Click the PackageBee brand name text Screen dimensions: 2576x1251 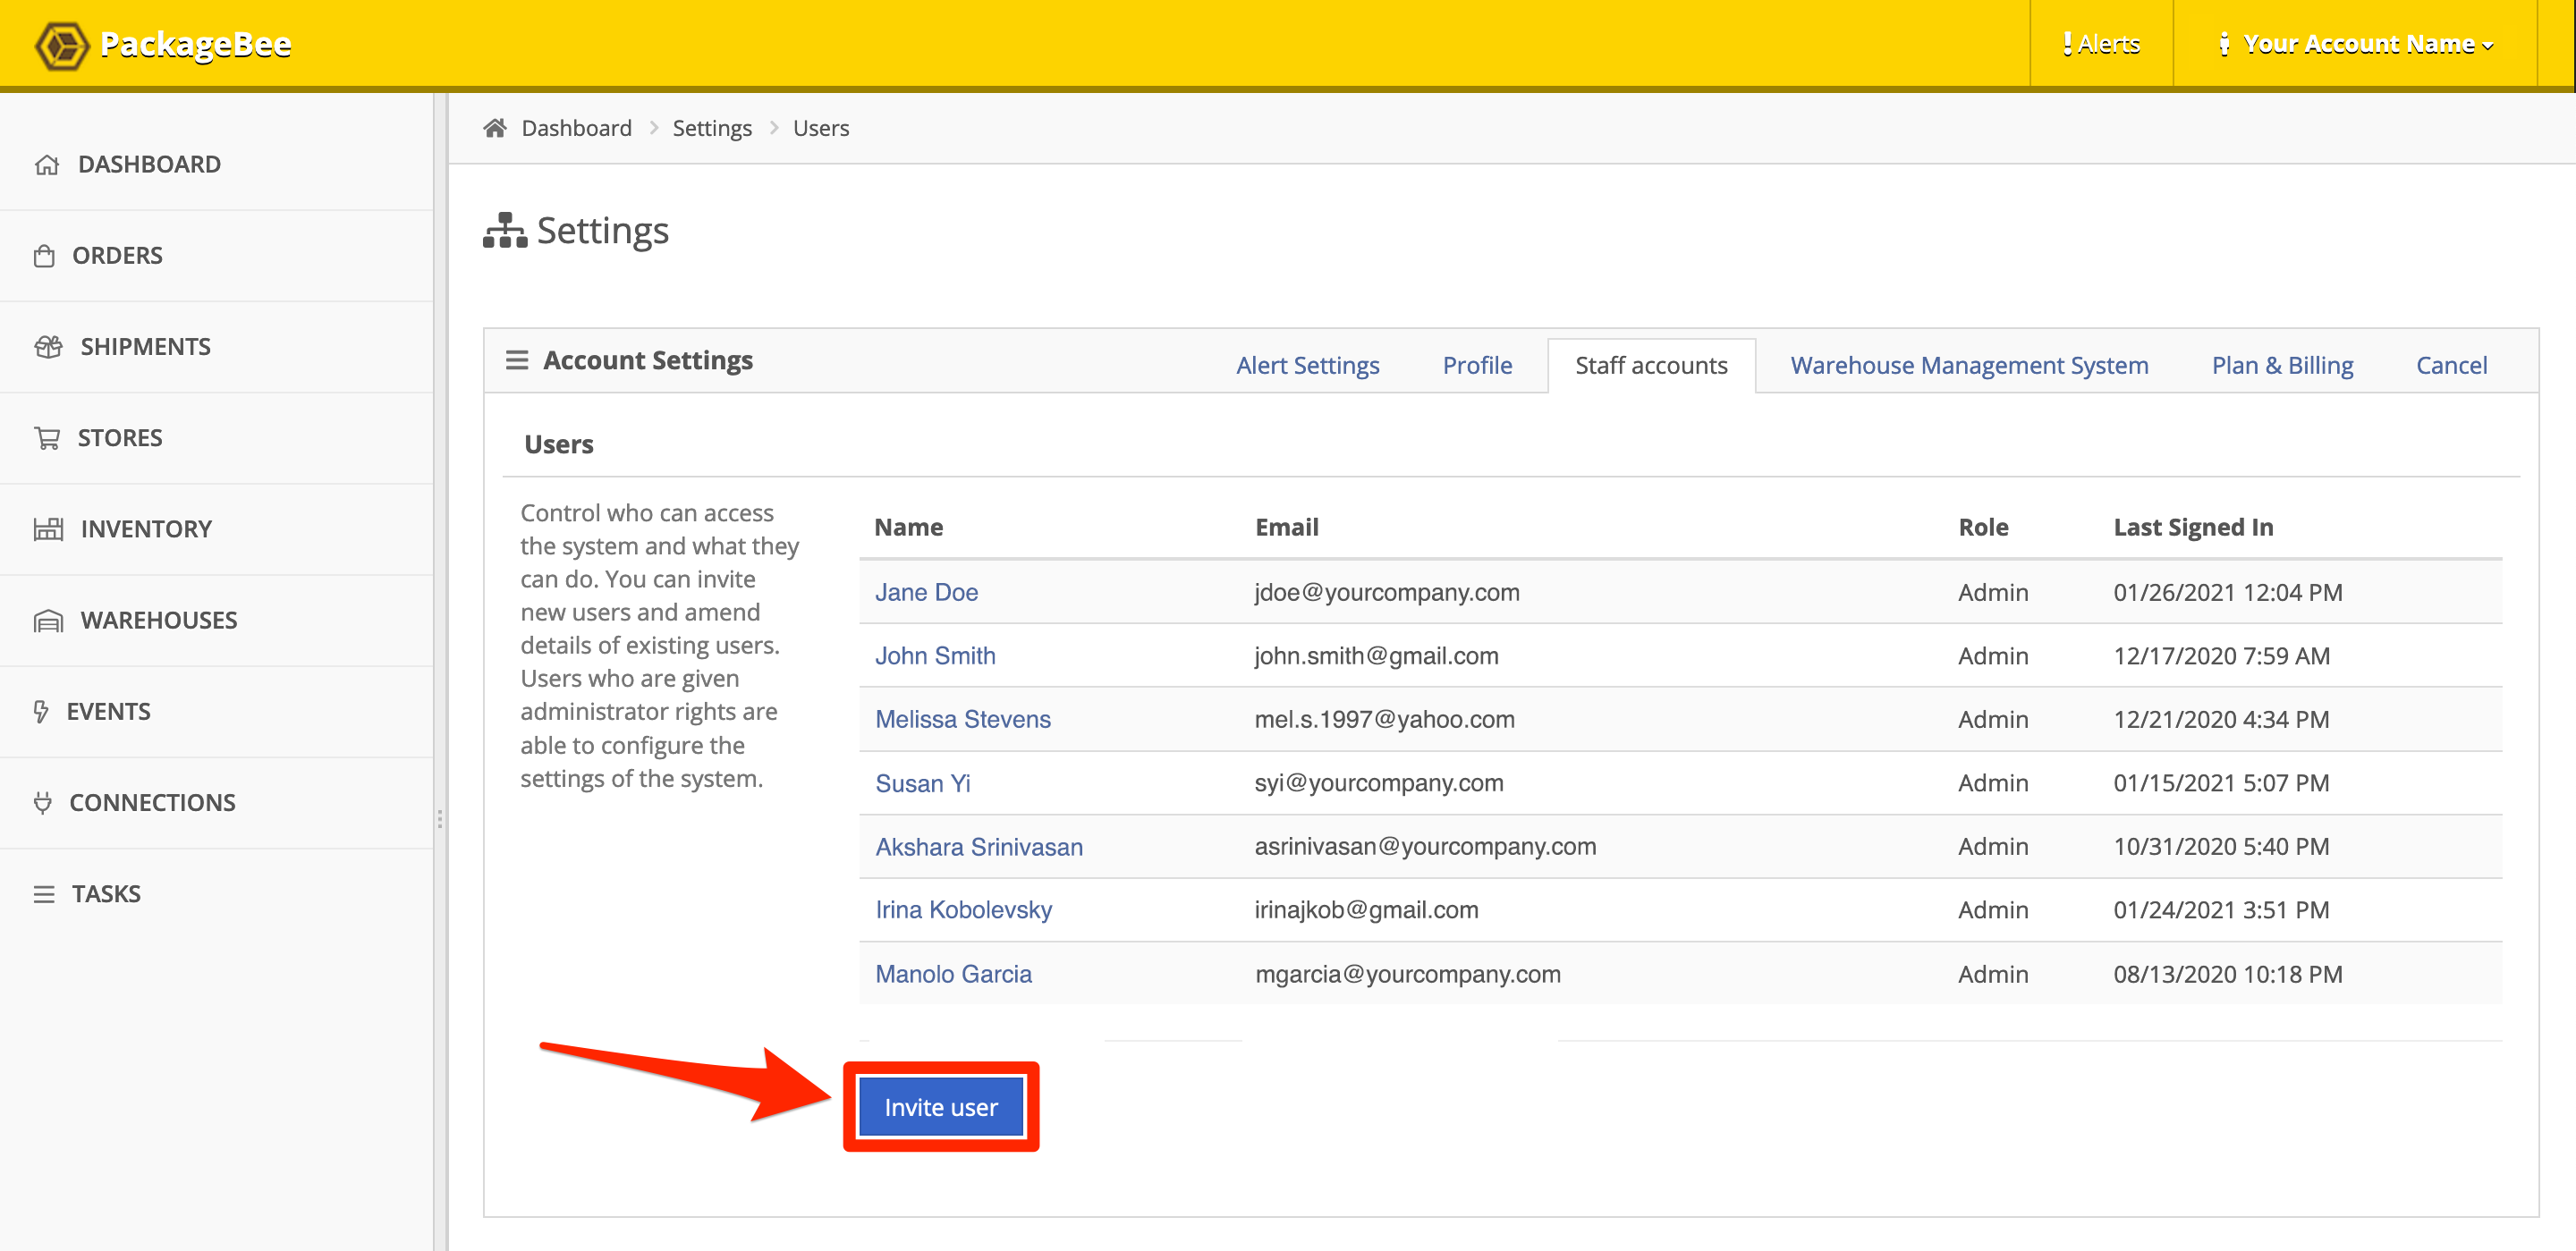pos(195,45)
